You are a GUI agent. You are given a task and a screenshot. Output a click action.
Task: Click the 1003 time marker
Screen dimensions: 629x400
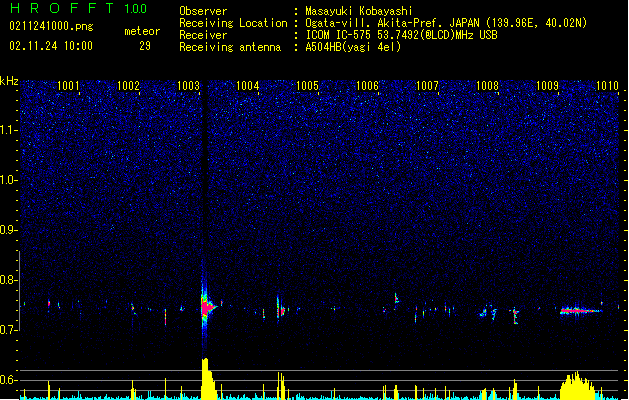point(188,86)
